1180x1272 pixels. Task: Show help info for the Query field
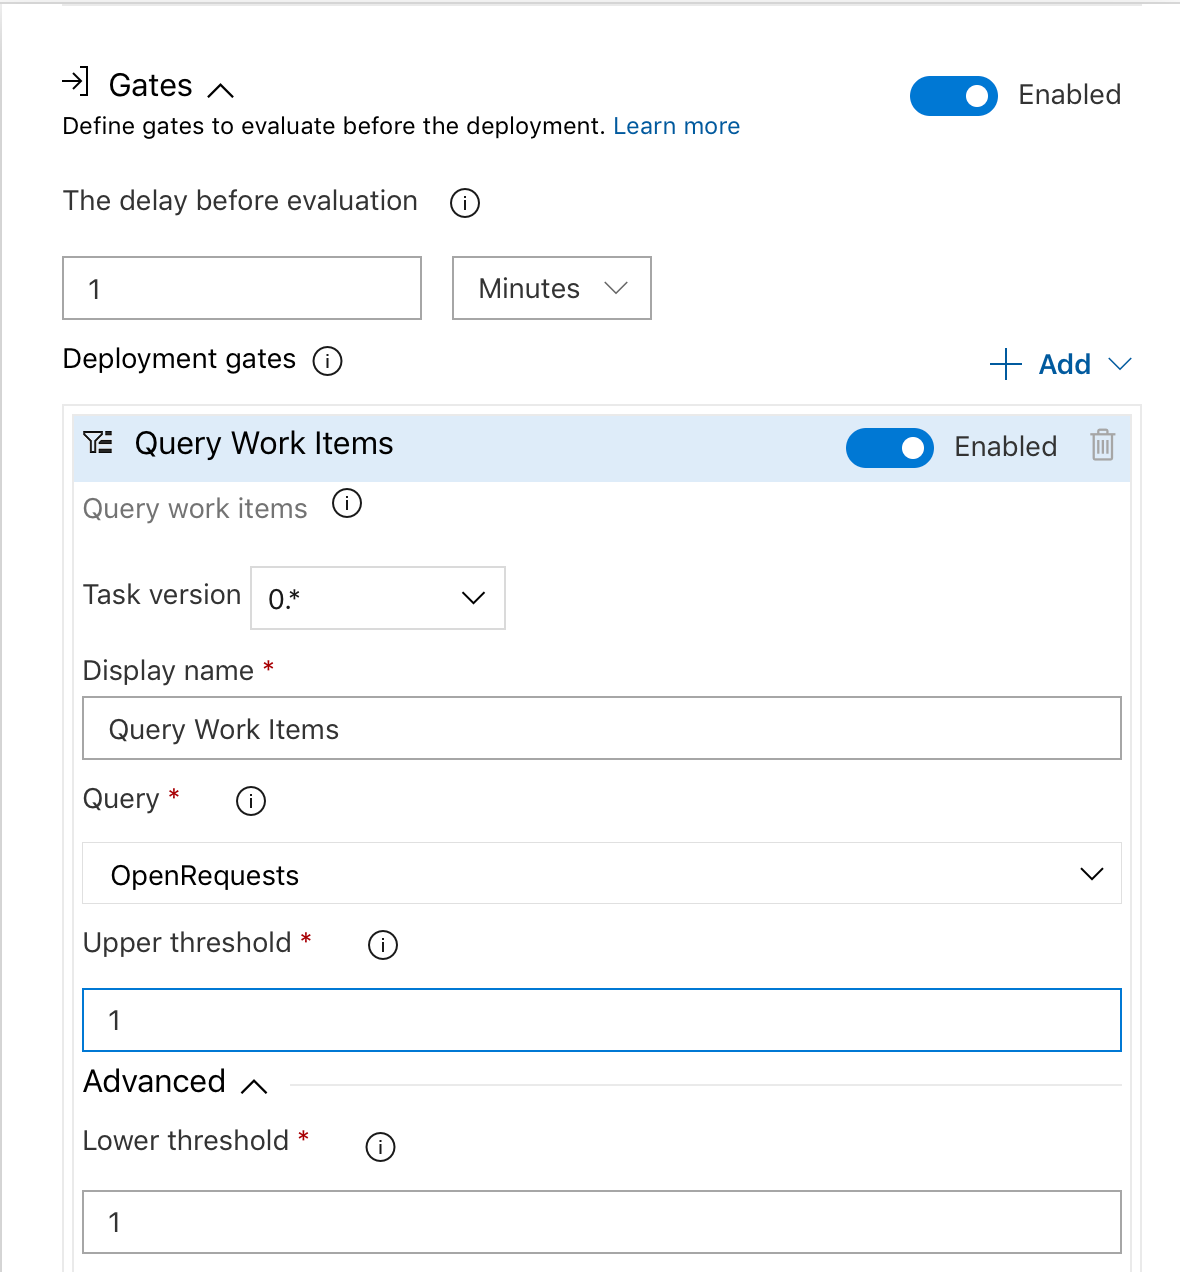(x=251, y=800)
